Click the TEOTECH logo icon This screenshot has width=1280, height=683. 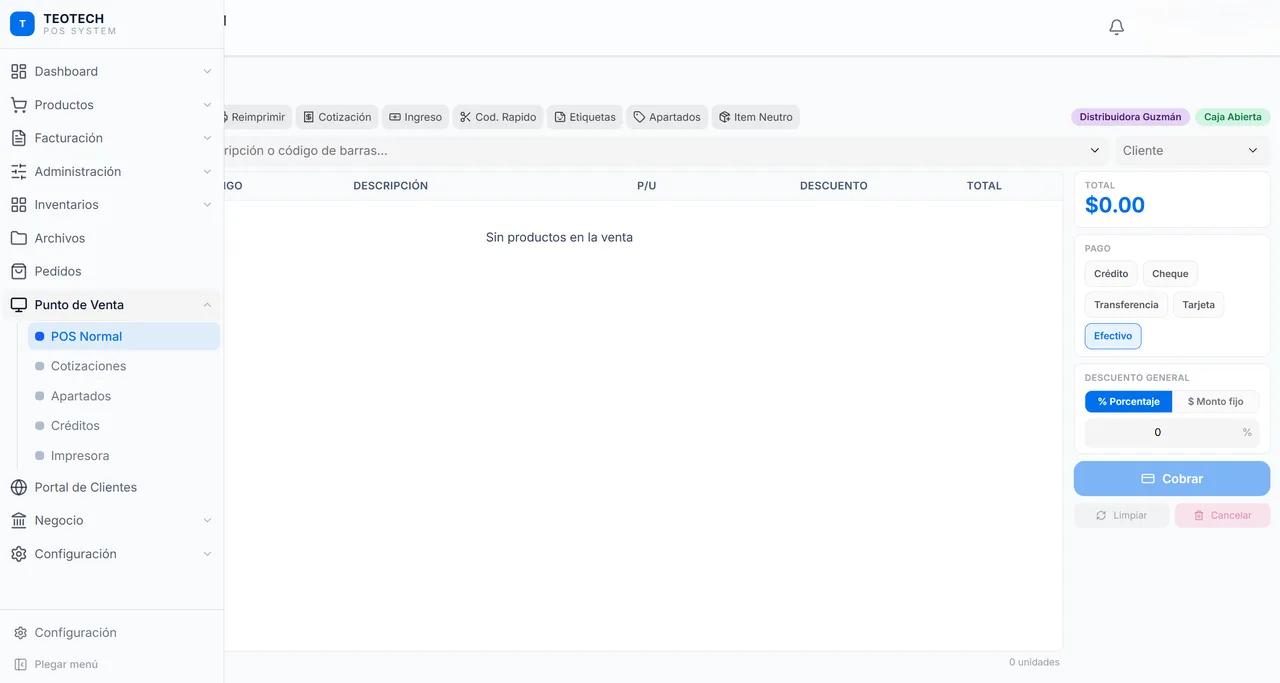tap(22, 24)
